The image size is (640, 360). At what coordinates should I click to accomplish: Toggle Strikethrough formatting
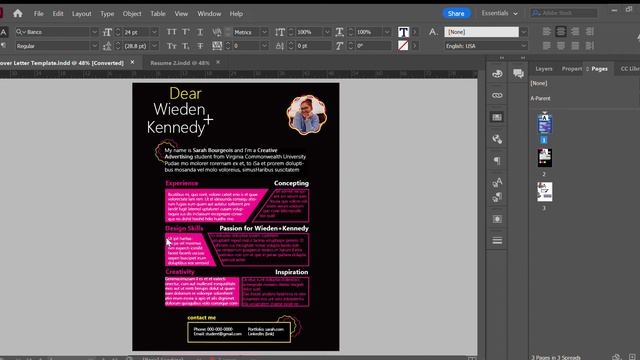[200, 46]
